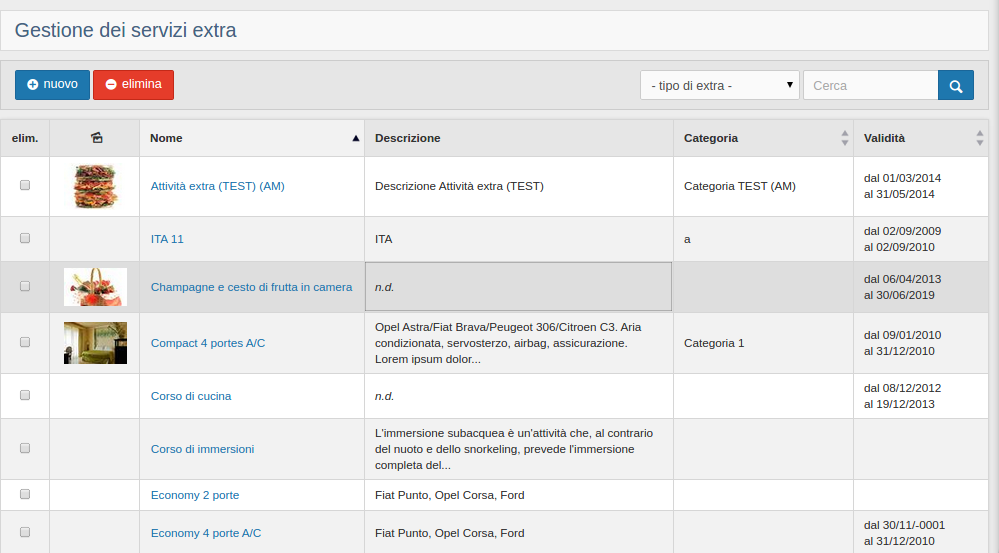The height and width of the screenshot is (553, 999).
Task: Click the Categoria sort arrows
Action: coord(845,138)
